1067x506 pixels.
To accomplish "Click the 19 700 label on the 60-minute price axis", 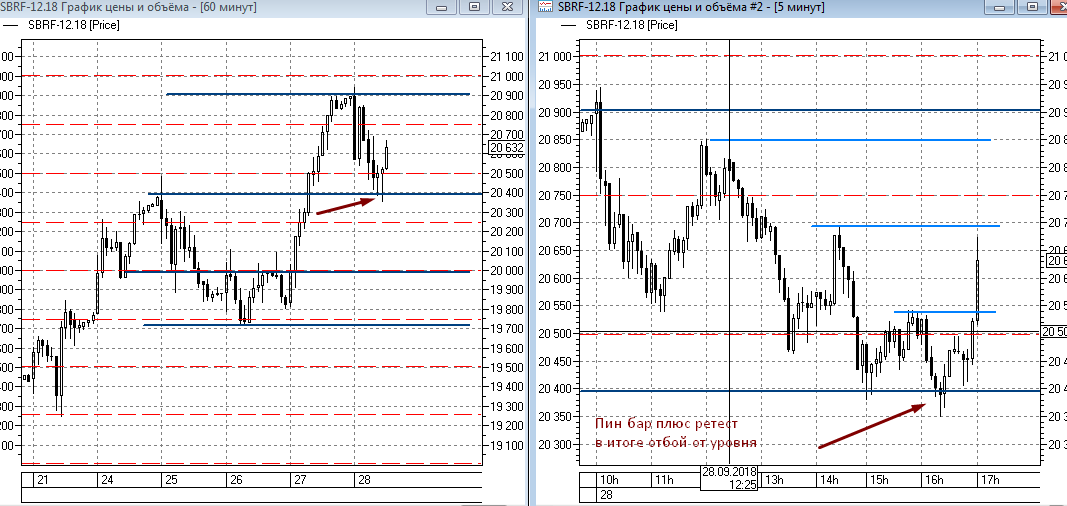I will click(x=505, y=329).
